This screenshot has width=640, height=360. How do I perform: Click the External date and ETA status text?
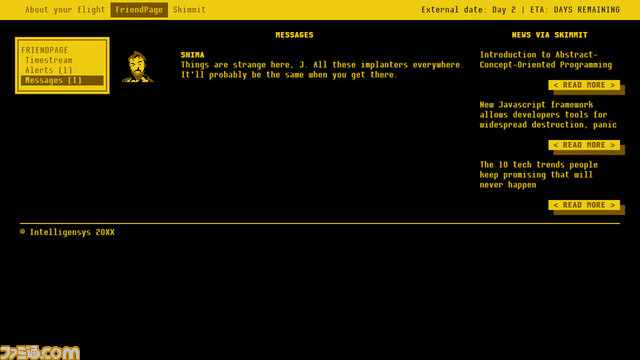[x=520, y=9]
